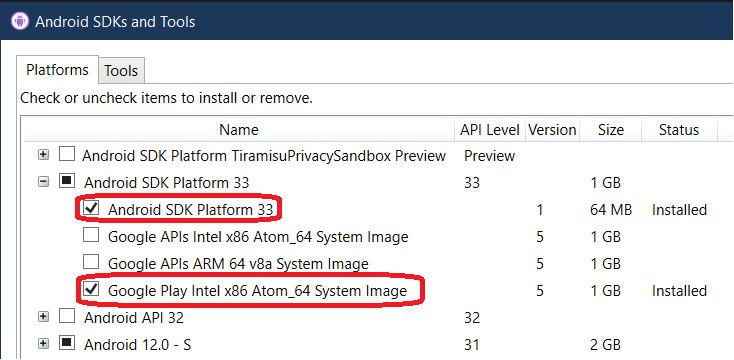Collapse the Android SDK Platform 33 group
This screenshot has width=734, height=360.
(44, 182)
